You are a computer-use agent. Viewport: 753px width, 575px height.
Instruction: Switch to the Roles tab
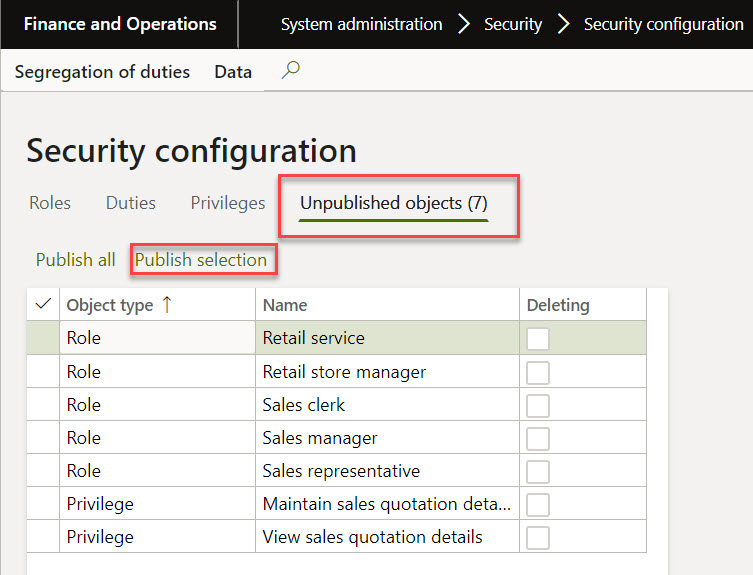[50, 203]
